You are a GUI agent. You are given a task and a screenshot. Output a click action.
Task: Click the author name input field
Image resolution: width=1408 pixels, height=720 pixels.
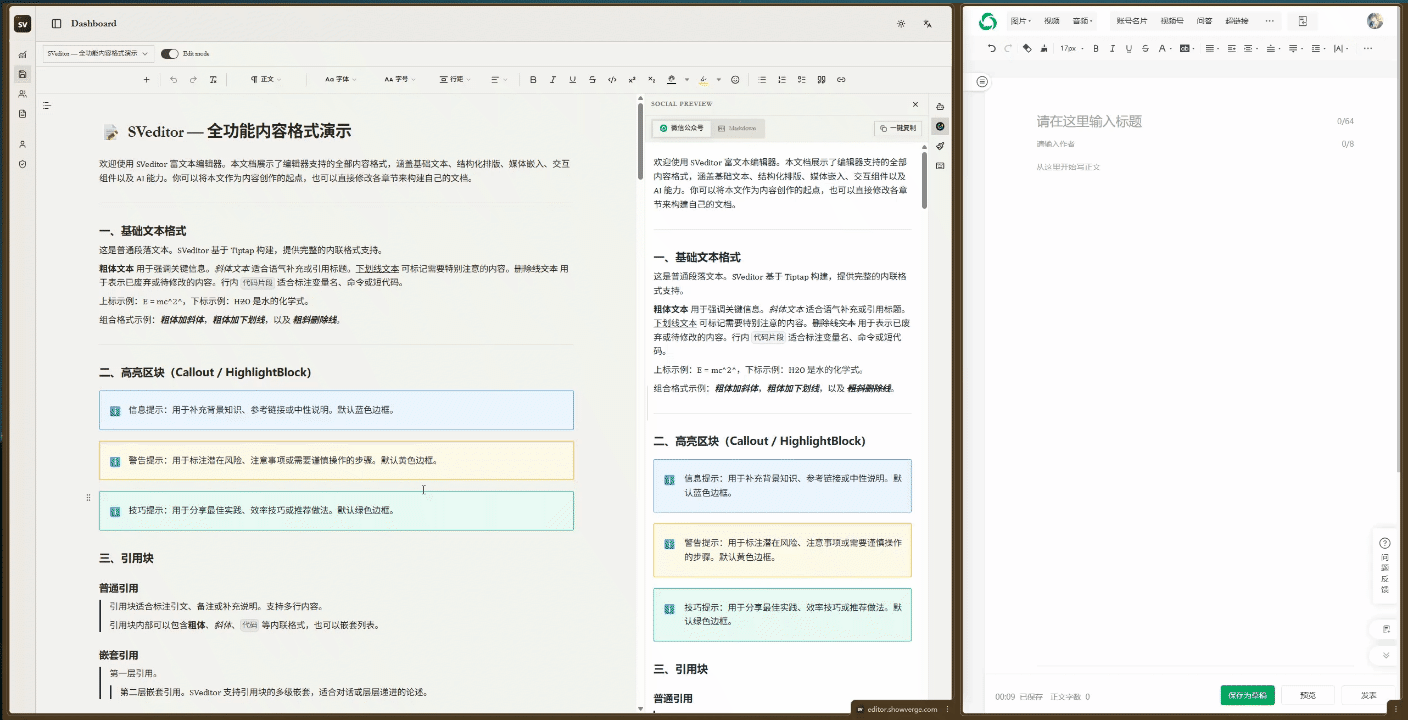pyautogui.click(x=1180, y=144)
